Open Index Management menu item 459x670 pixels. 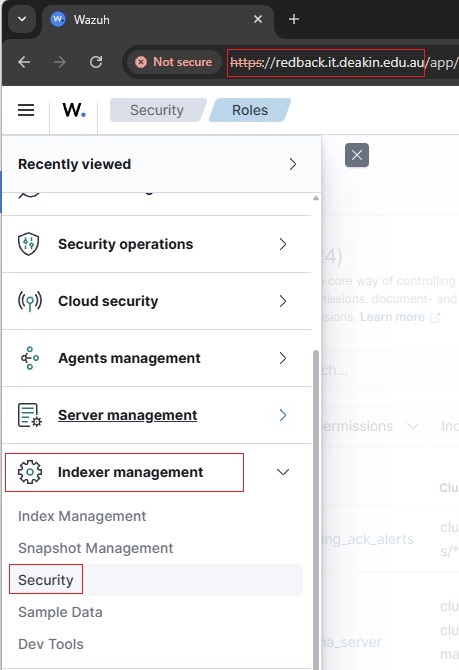pyautogui.click(x=82, y=516)
